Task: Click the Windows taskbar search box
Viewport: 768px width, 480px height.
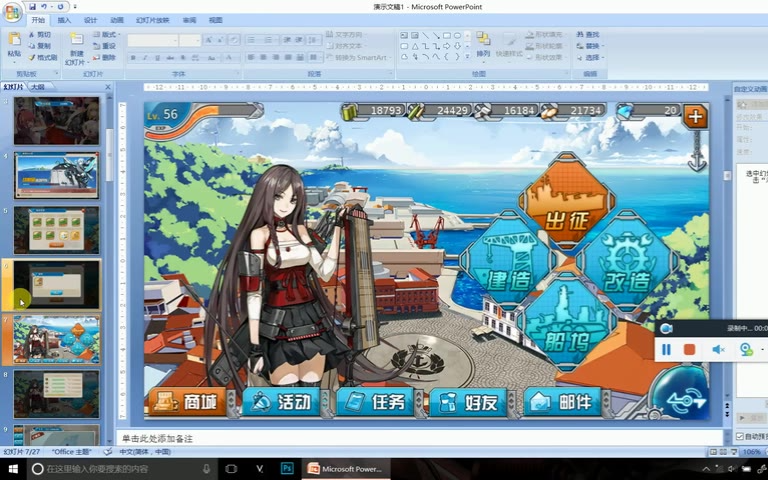Action: pos(122,469)
